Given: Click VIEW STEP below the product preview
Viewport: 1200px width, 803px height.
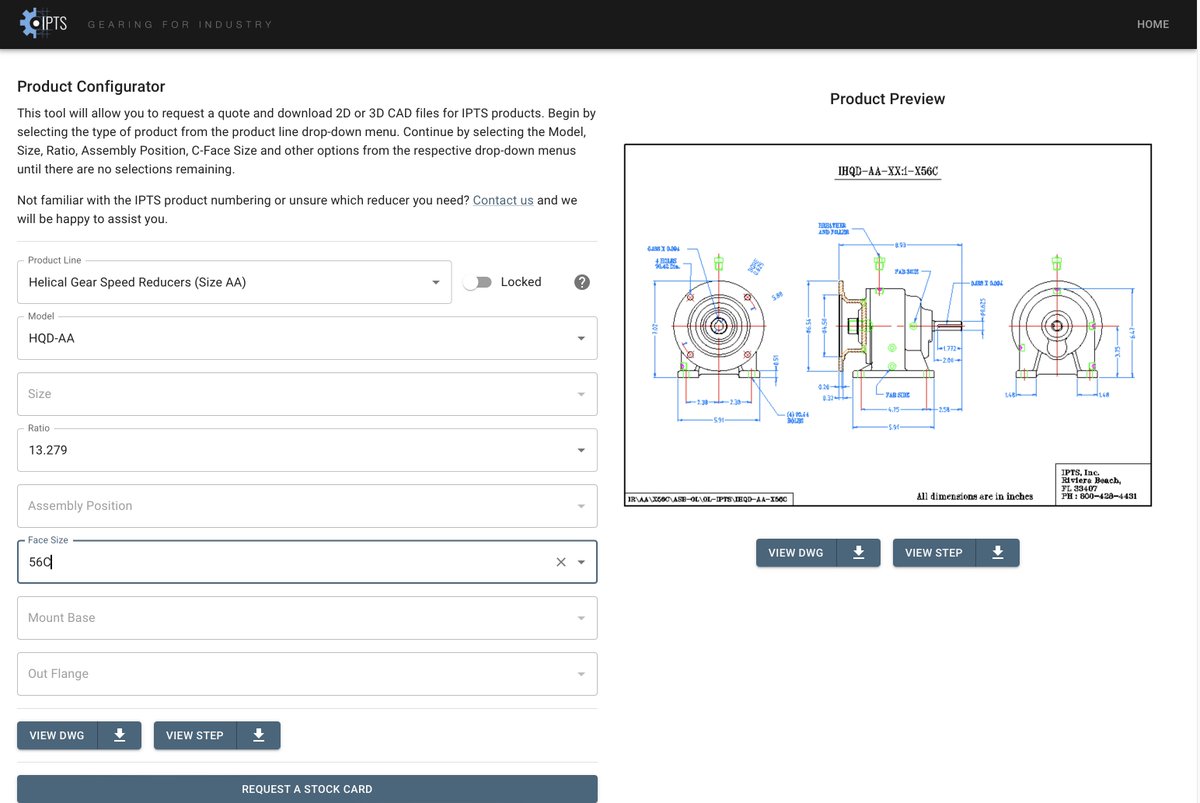Looking at the screenshot, I should (x=932, y=552).
